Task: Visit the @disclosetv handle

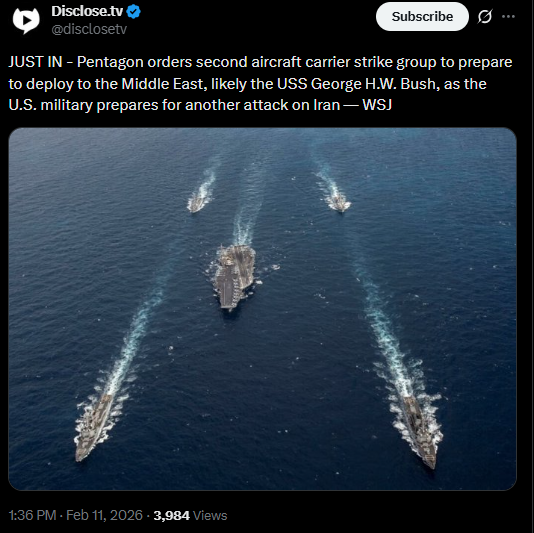Action: [89, 29]
